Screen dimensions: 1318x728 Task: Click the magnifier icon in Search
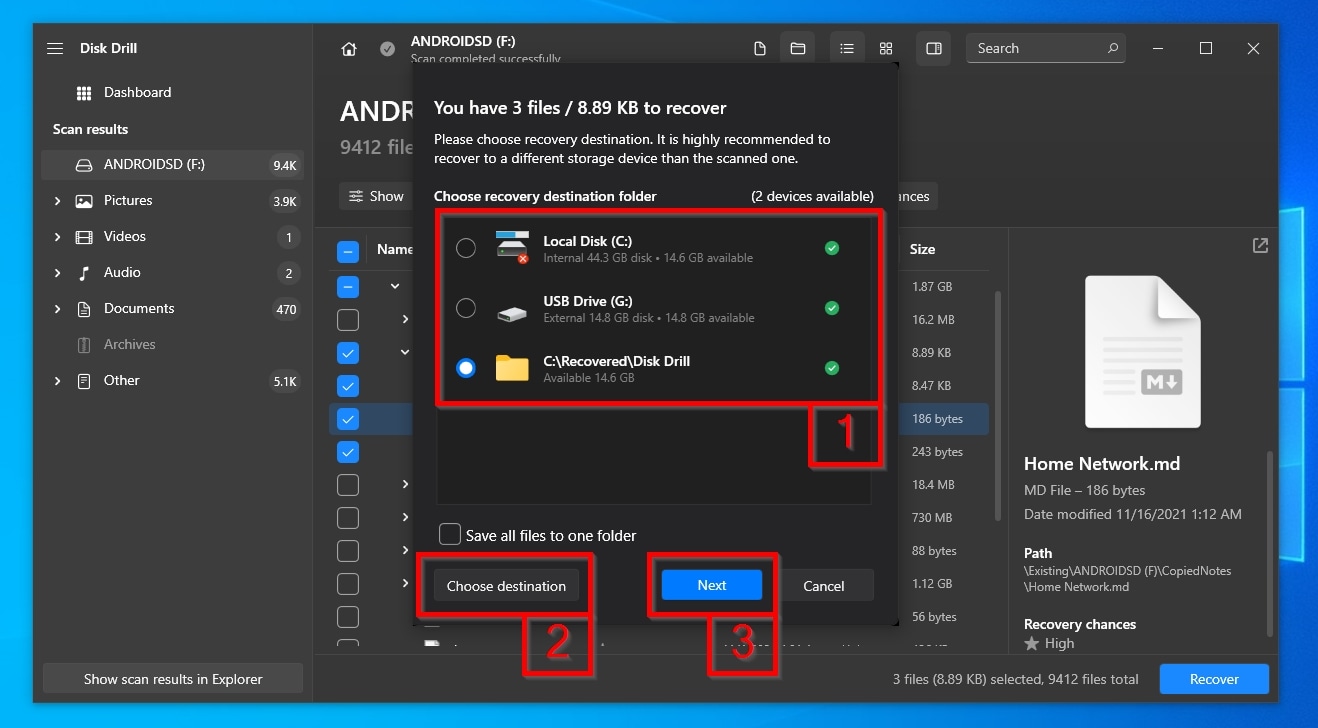(1113, 48)
